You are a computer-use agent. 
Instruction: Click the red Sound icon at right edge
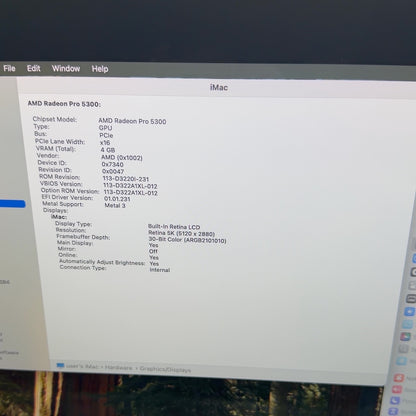click(397, 389)
